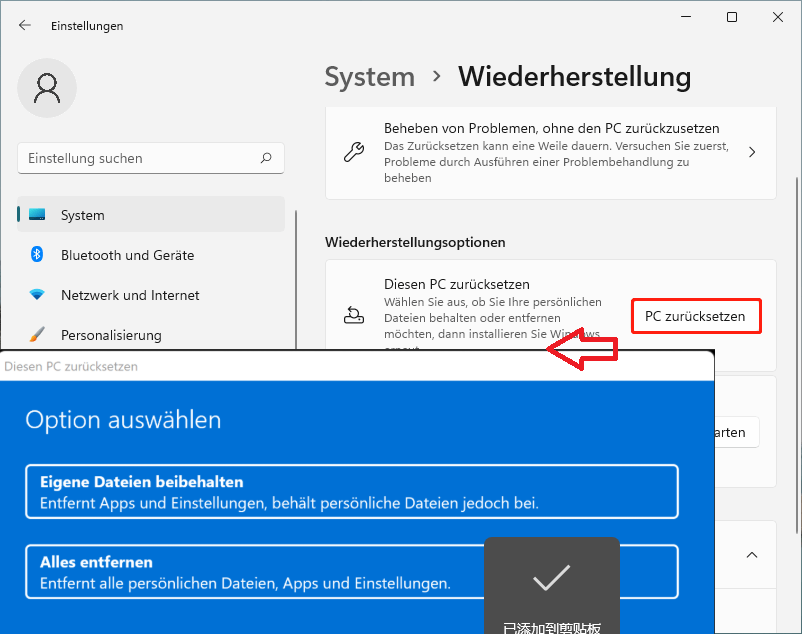
Task: Choose Eigene Dateien beibehalten option
Action: click(x=350, y=490)
